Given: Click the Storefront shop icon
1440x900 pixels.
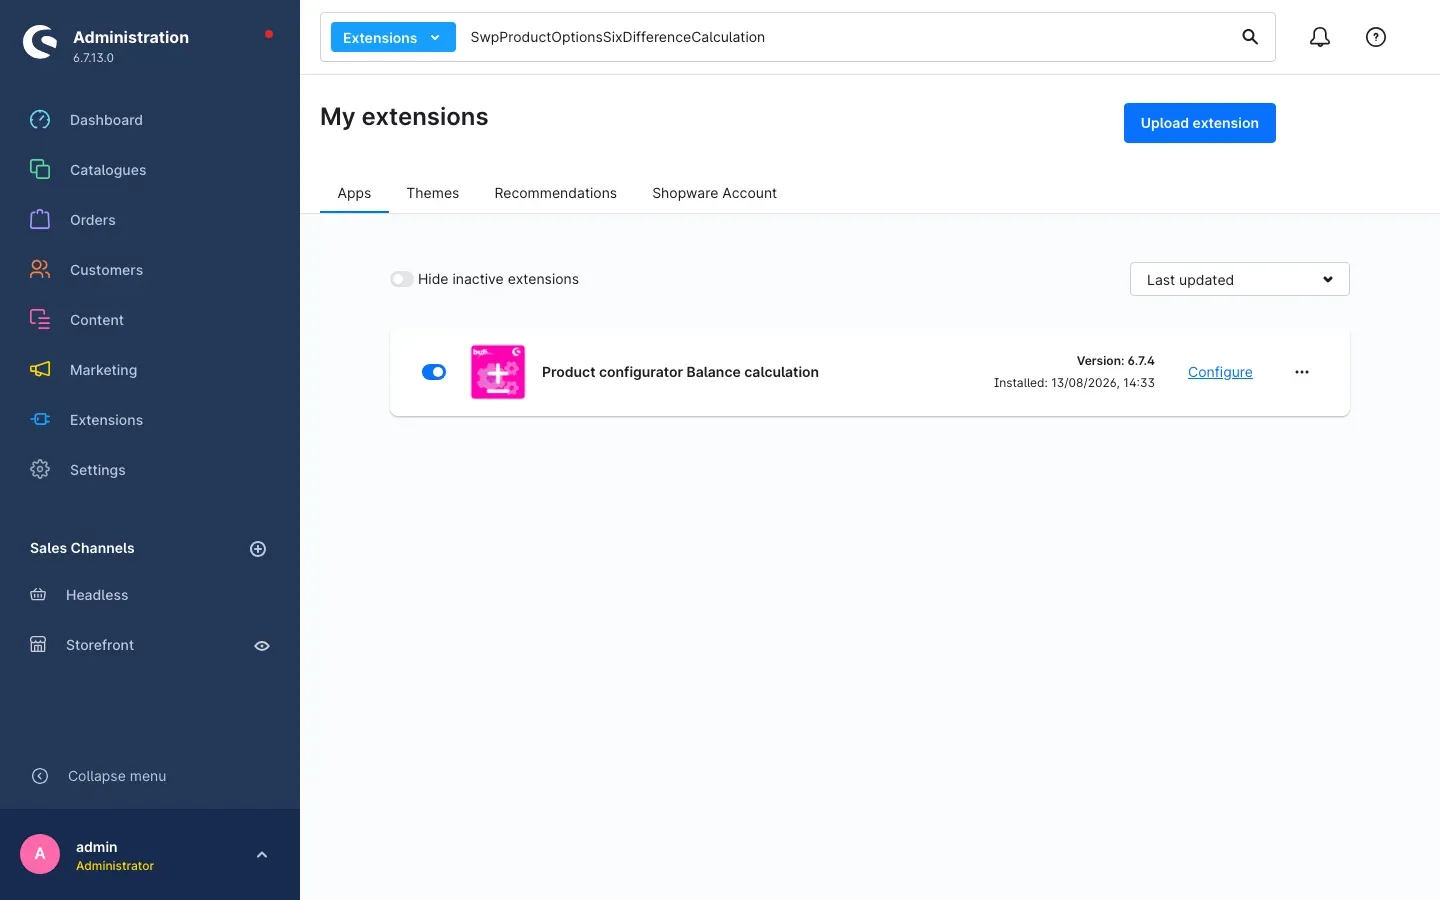Looking at the screenshot, I should pos(38,645).
